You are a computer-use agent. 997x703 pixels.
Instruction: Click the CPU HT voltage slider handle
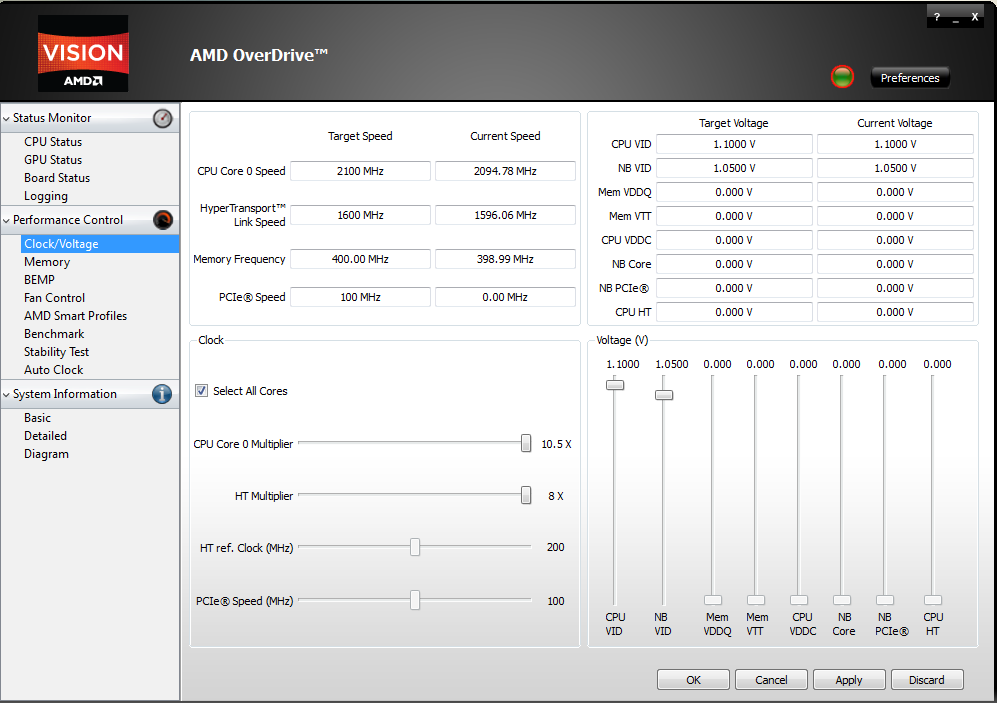coord(933,600)
